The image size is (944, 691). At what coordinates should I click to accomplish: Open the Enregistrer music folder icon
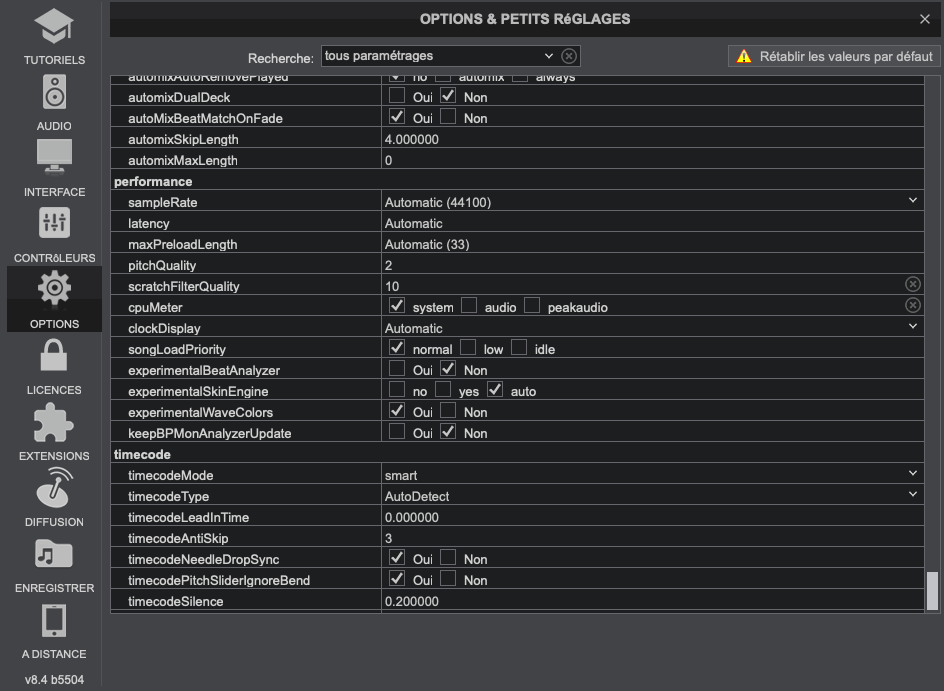(54, 555)
